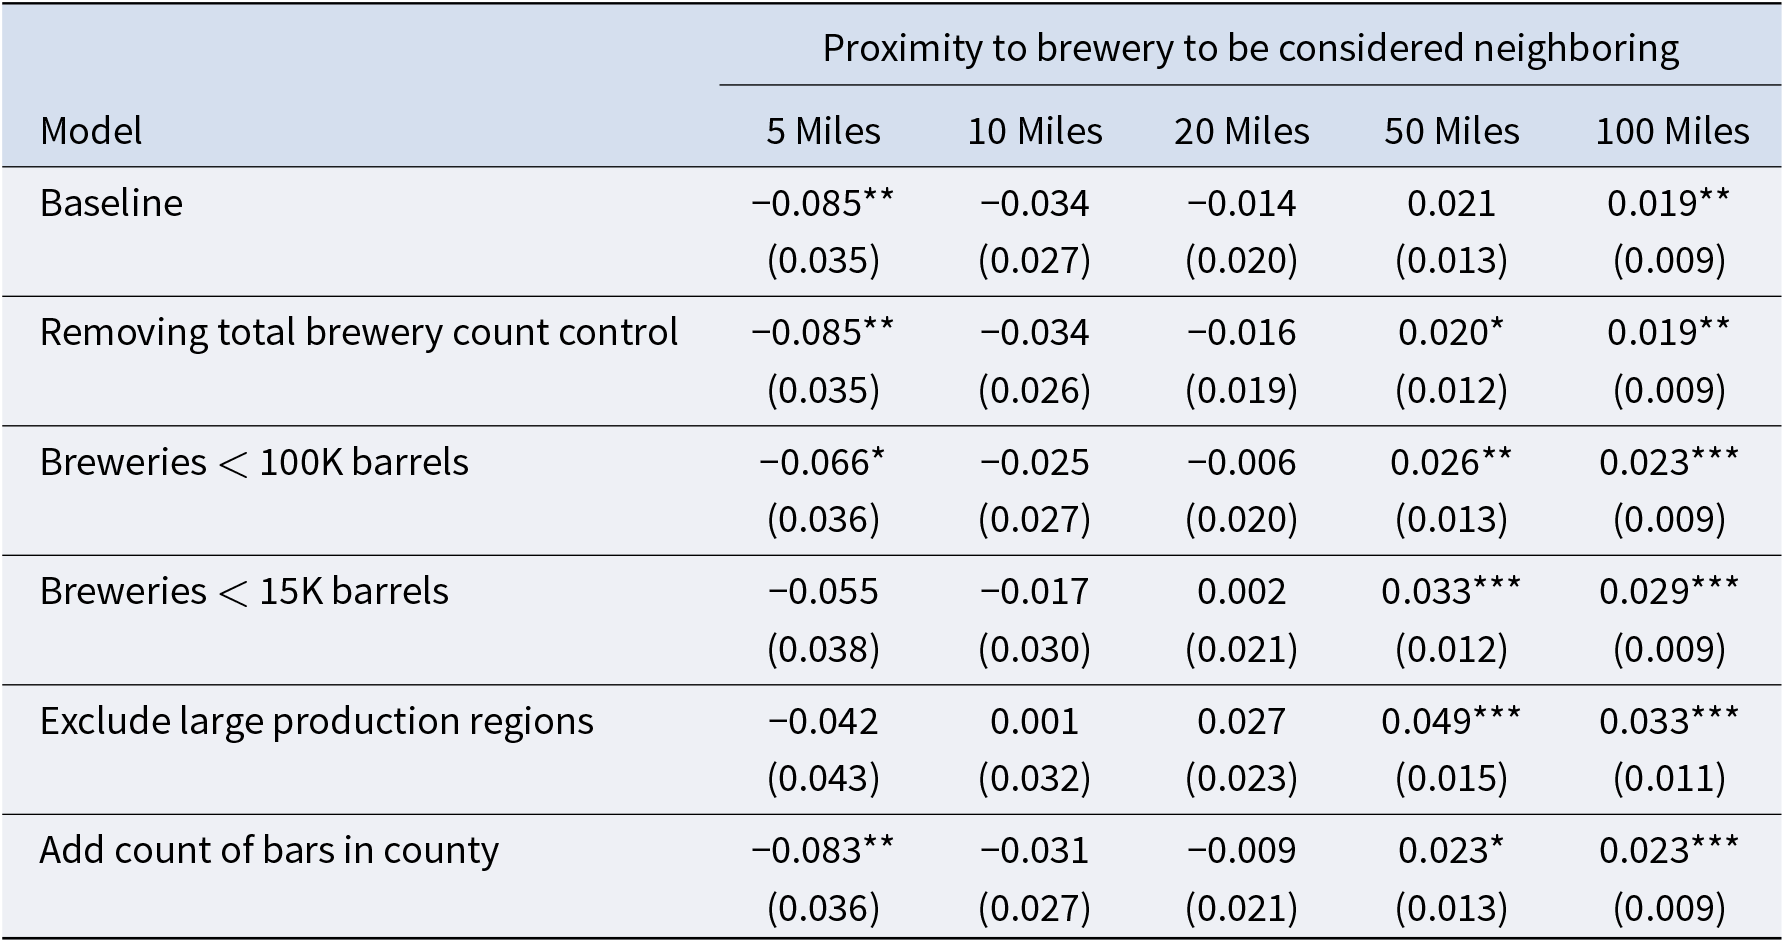Click 'Breweries < 15K barrels' row label
Image resolution: width=1784 pixels, height=942 pixels.
244,591
